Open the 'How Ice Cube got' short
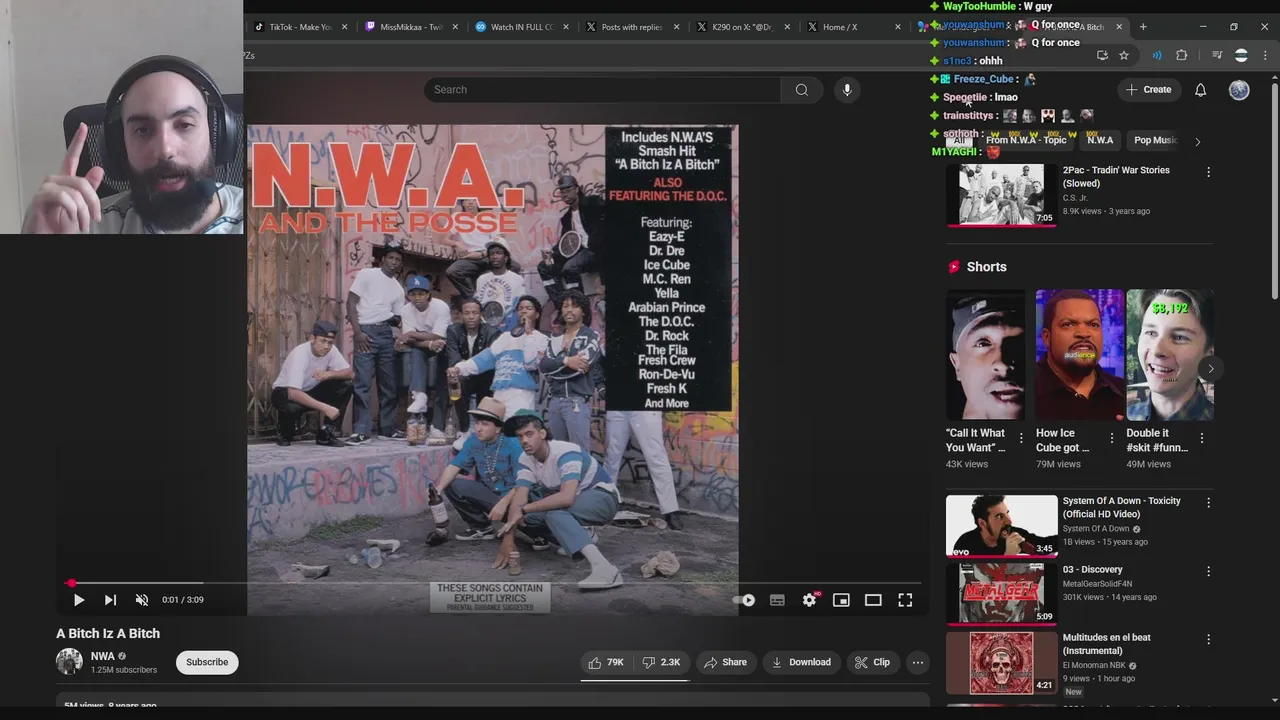Viewport: 1280px width, 720px height. coord(1079,355)
